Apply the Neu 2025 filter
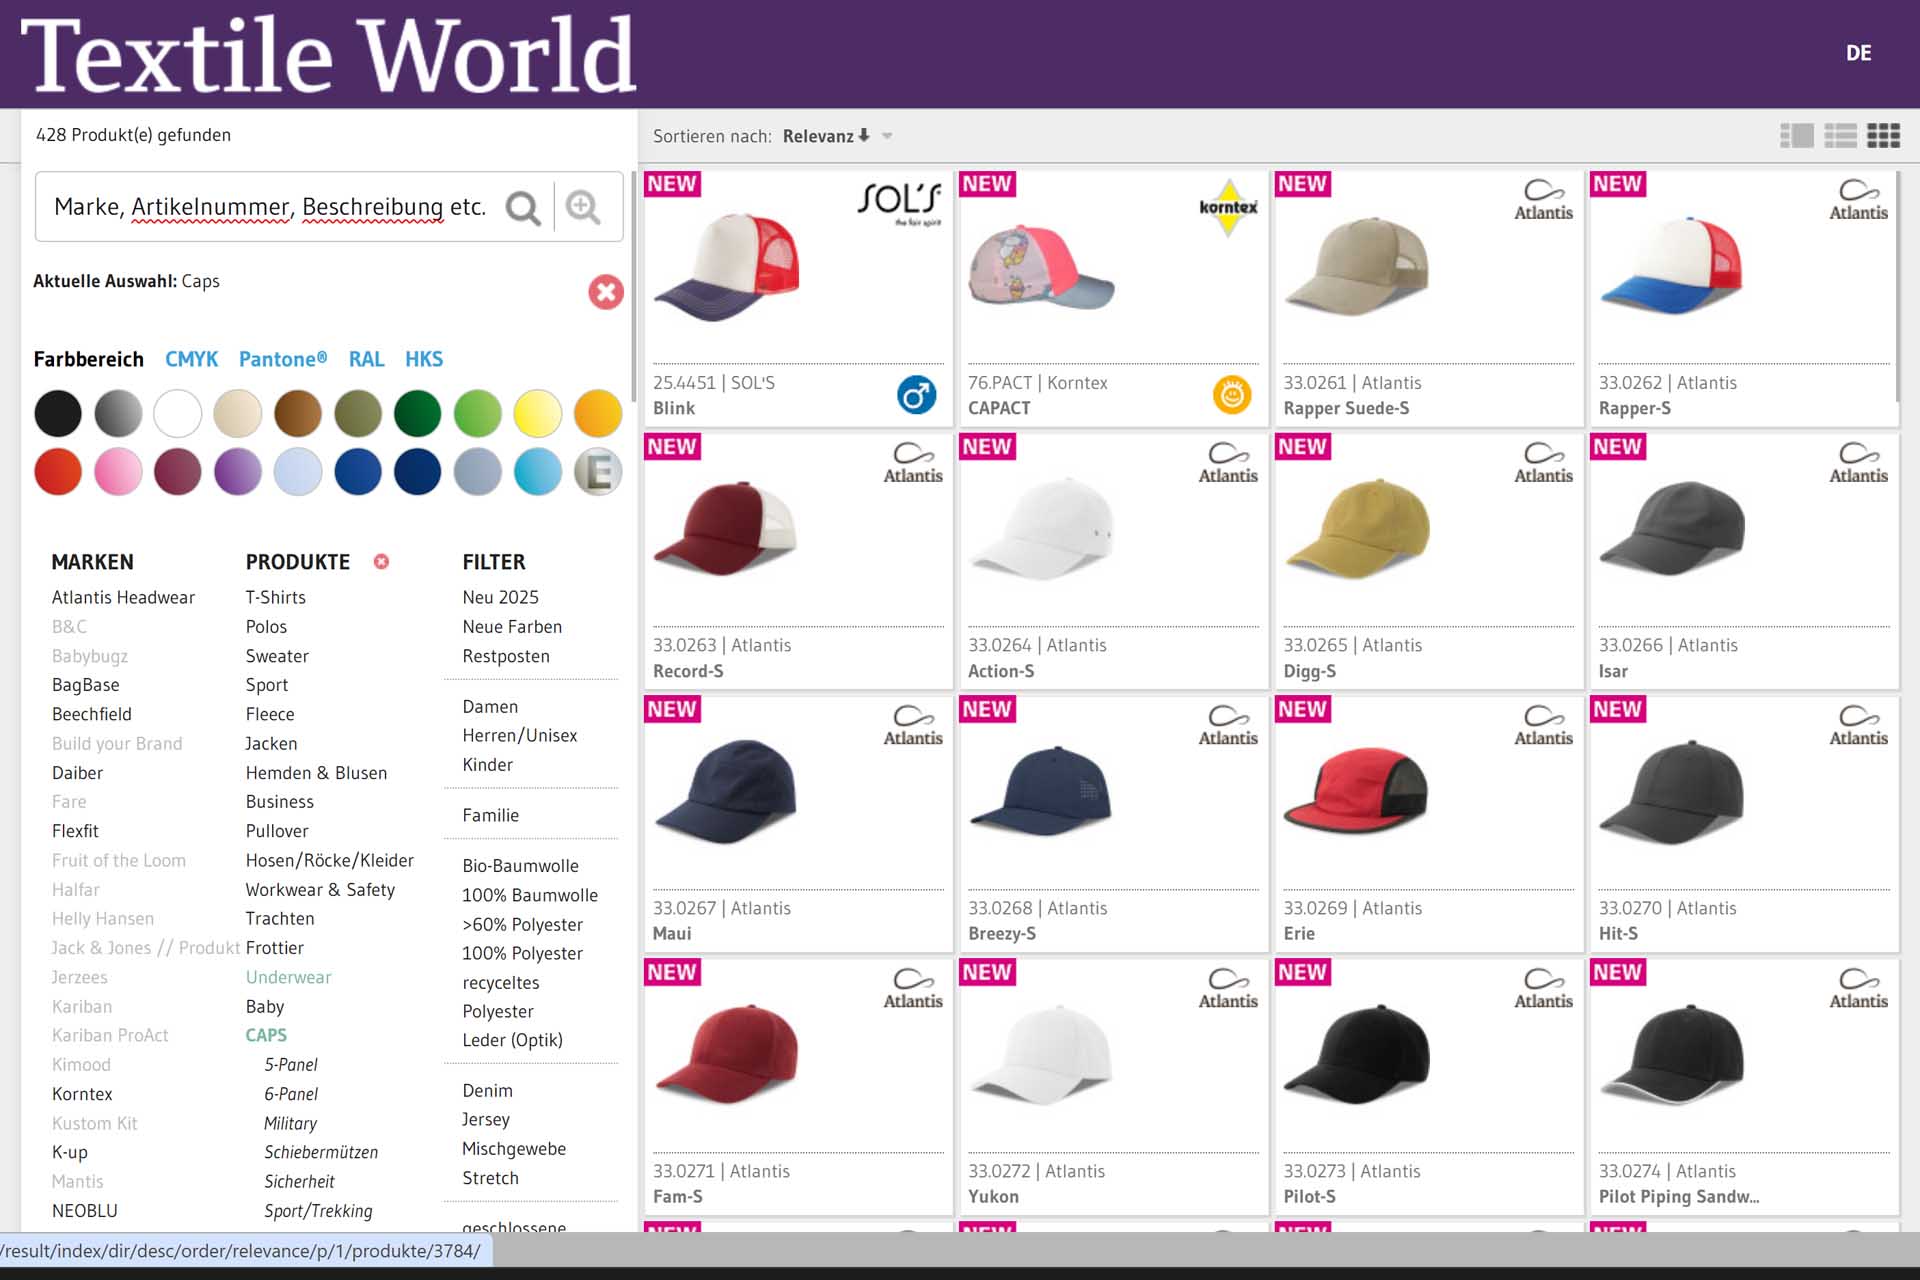Viewport: 1920px width, 1280px height. click(x=500, y=598)
